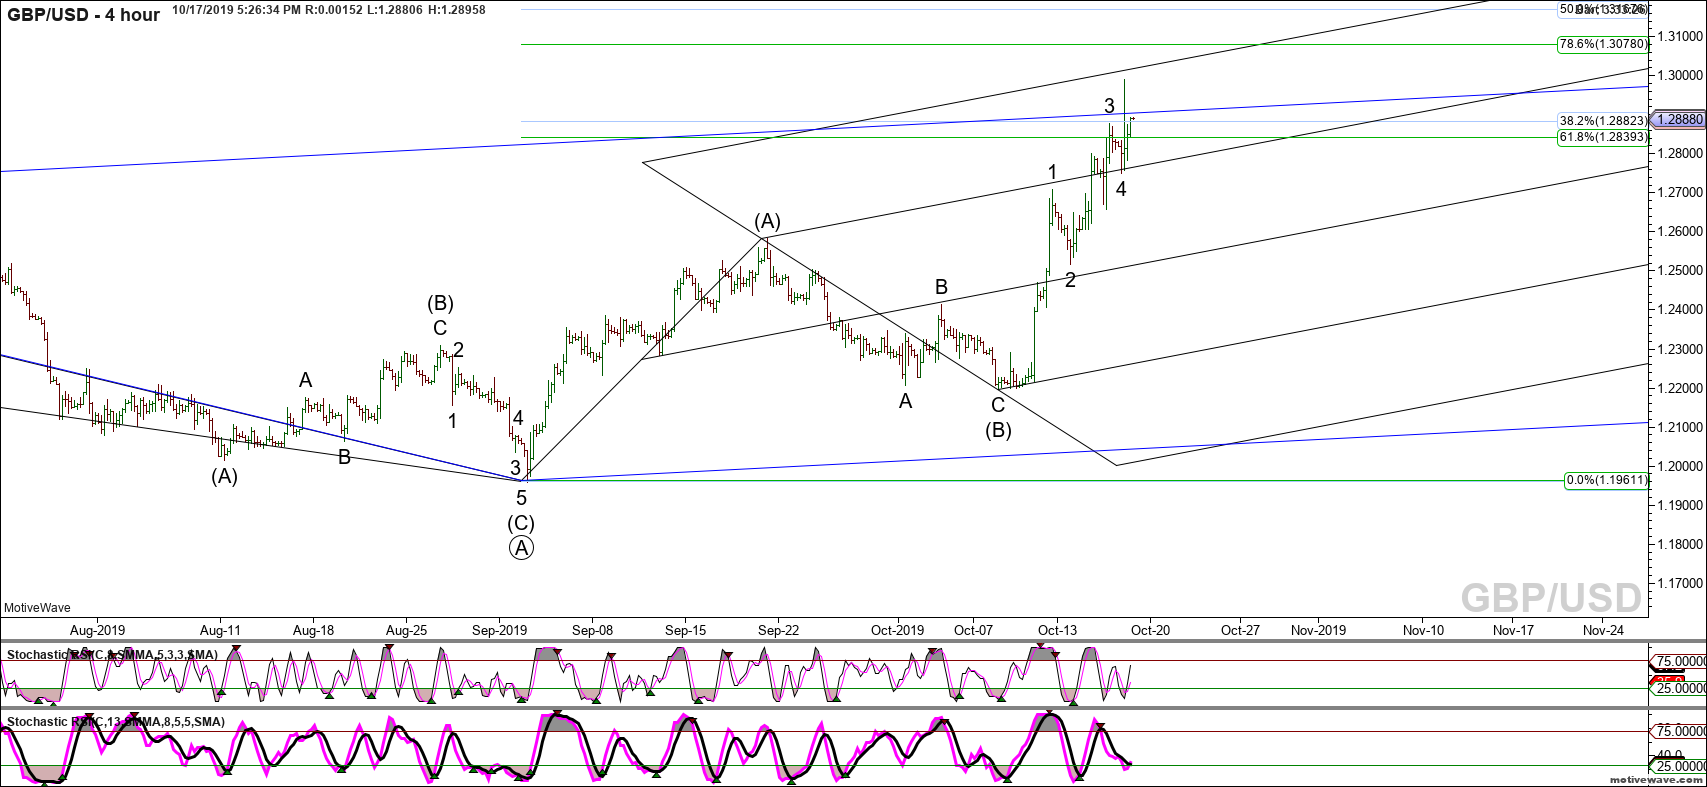Click the 75.00000 level tag in upper Stochastic panel
The height and width of the screenshot is (787, 1707).
click(1679, 661)
